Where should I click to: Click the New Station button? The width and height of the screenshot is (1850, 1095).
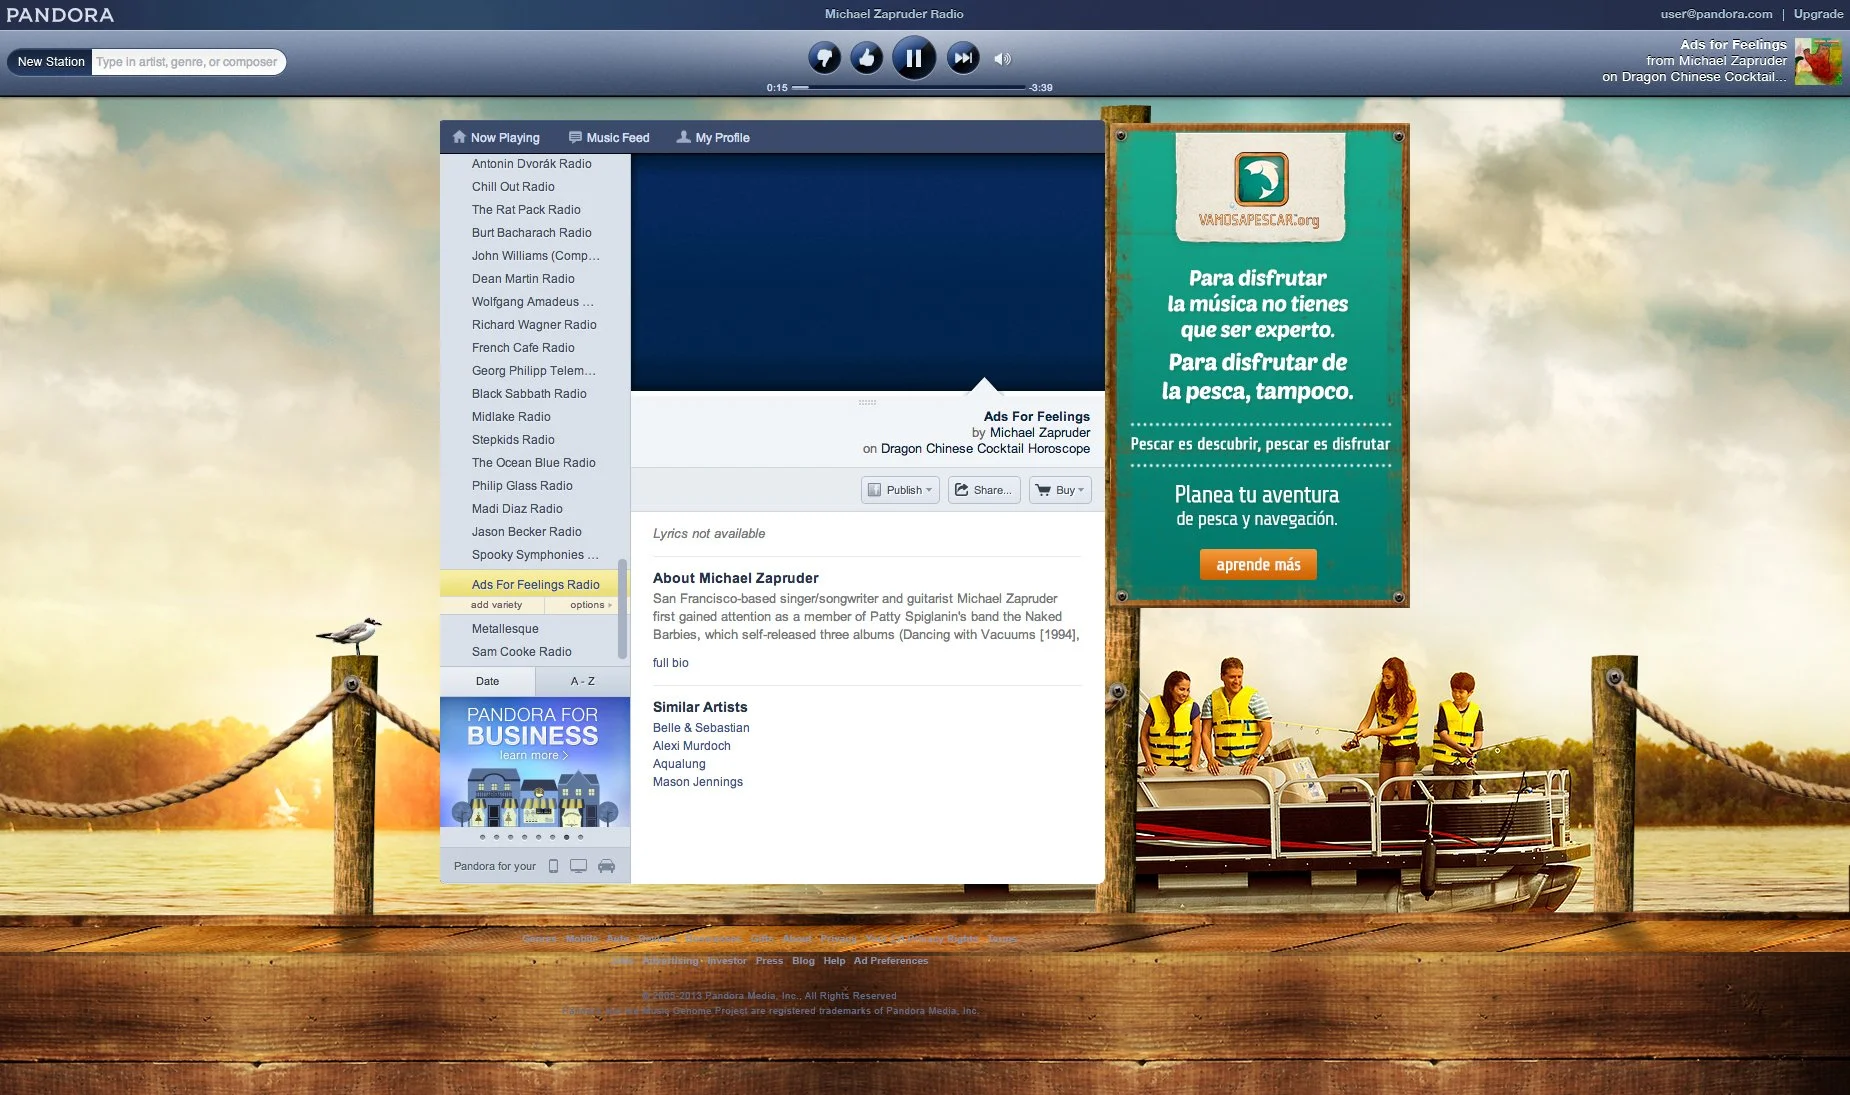[50, 62]
